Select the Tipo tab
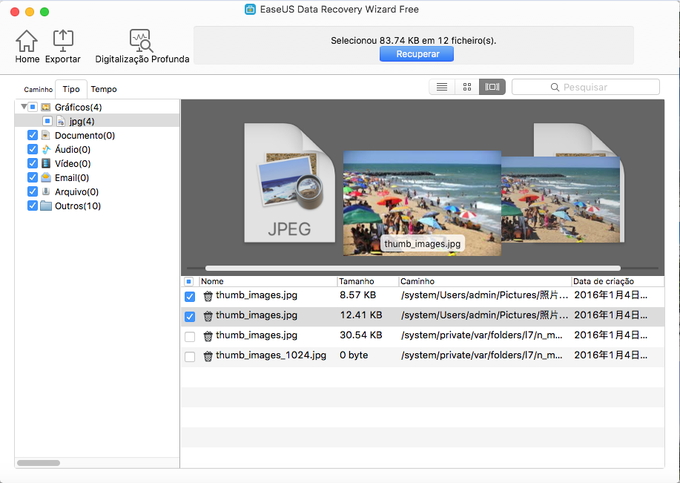This screenshot has width=680, height=483. point(71,89)
